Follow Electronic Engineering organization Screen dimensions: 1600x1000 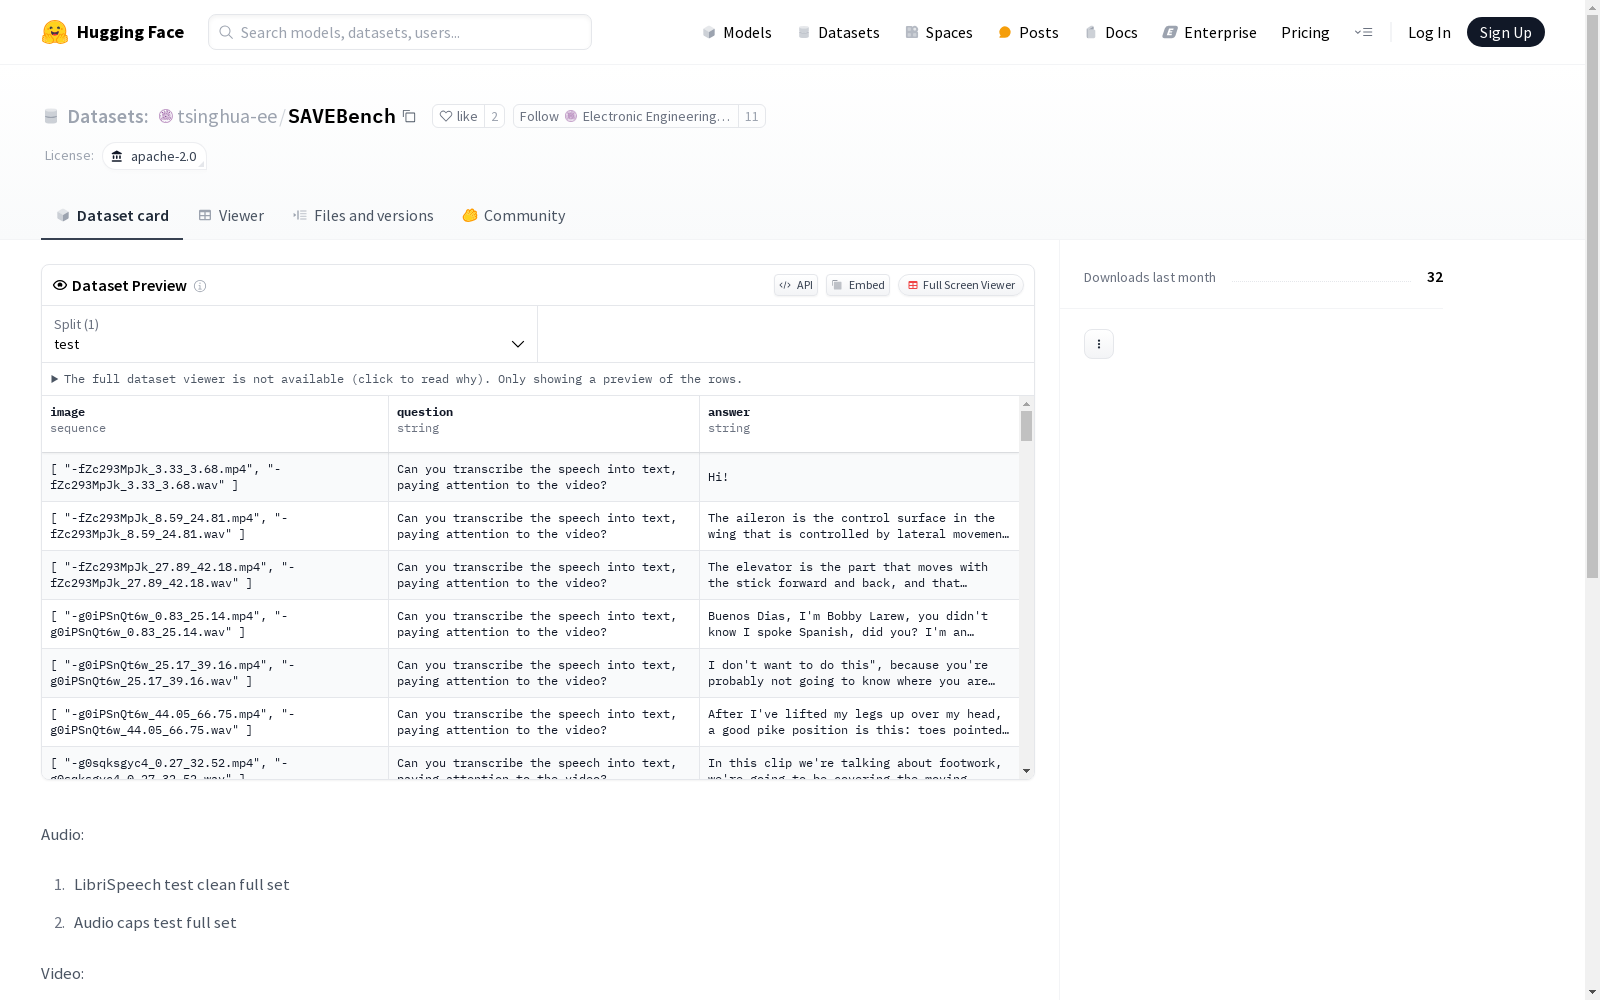coord(626,116)
